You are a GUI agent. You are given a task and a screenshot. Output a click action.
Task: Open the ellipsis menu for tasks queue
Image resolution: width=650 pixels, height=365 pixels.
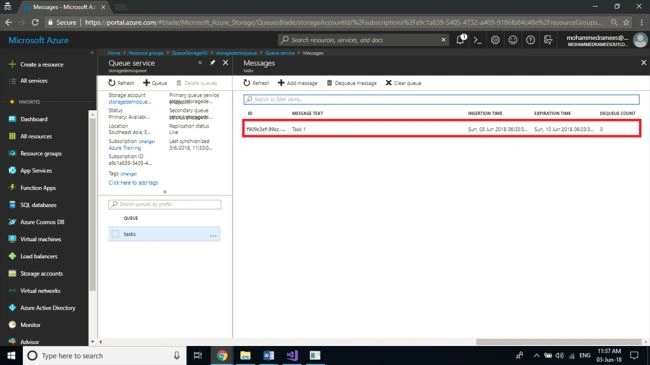click(x=213, y=235)
